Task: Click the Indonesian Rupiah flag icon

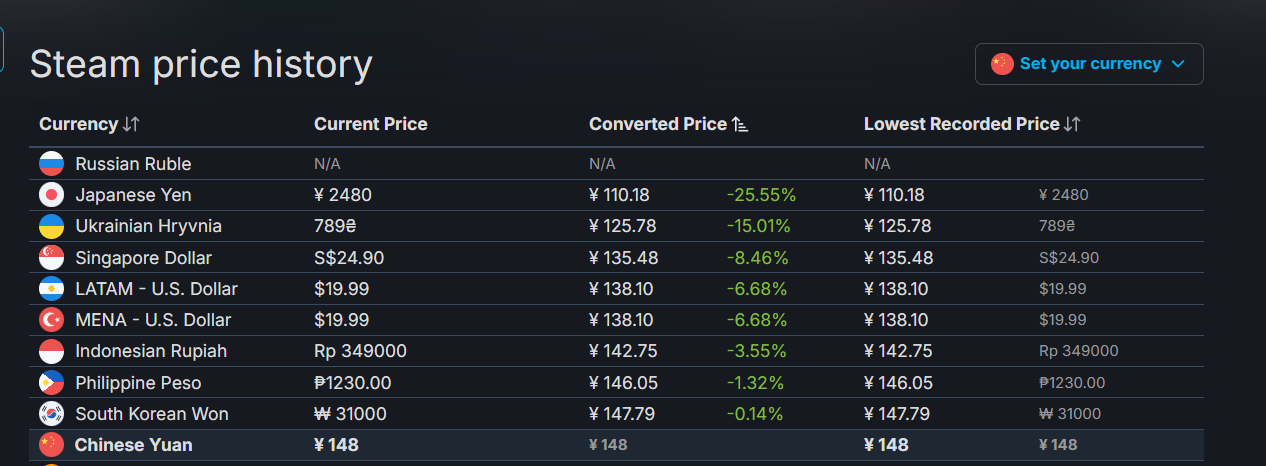Action: (x=51, y=351)
